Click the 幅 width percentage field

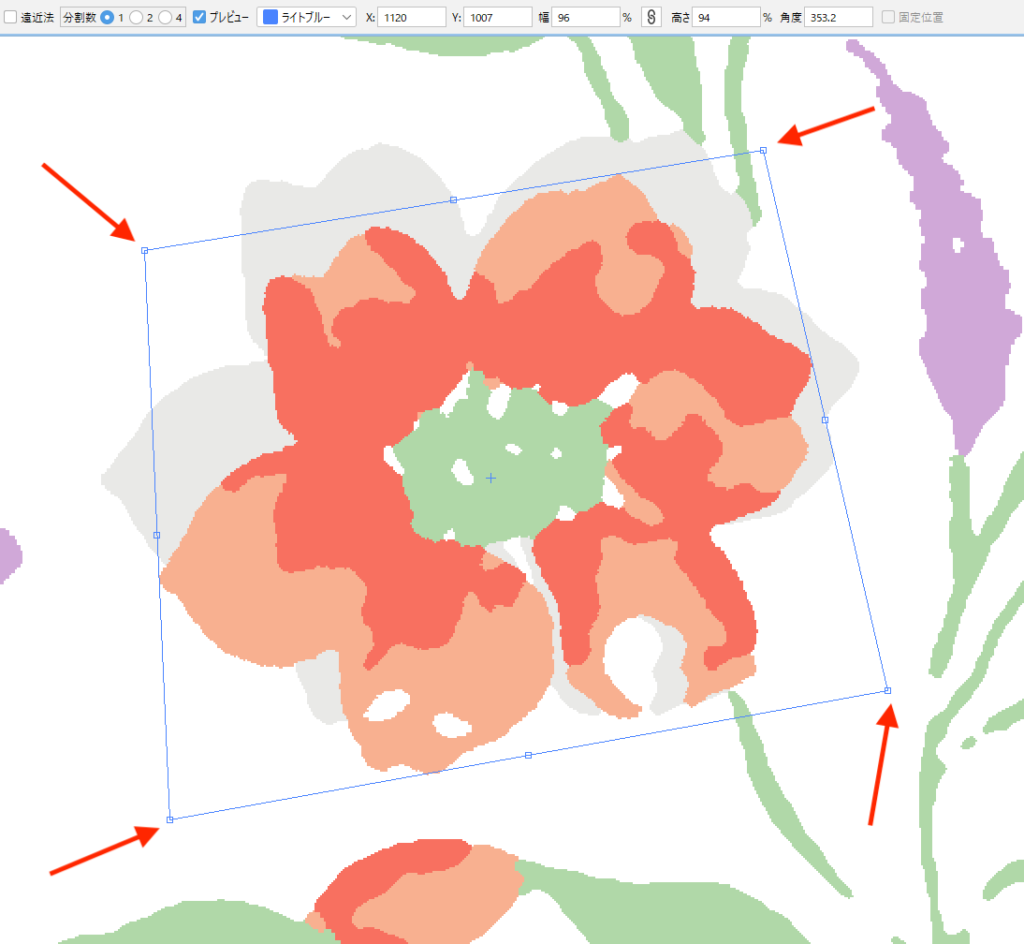pyautogui.click(x=586, y=17)
